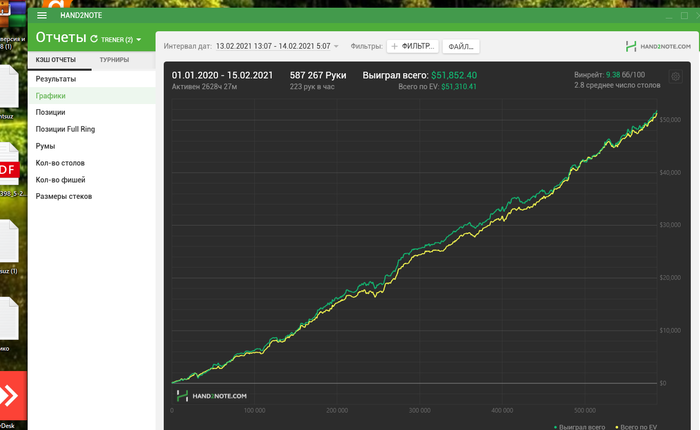Maximize the Hand2Note window
Screen dimensions: 700x430
click(x=684, y=16)
